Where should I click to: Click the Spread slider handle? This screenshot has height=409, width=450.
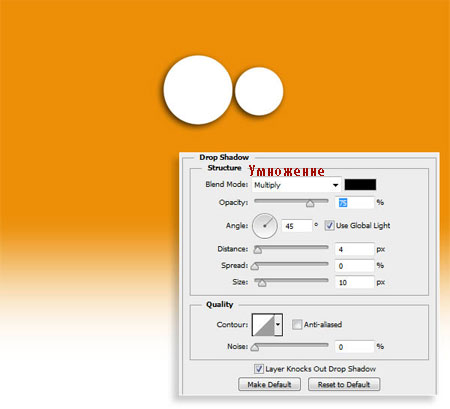click(255, 266)
